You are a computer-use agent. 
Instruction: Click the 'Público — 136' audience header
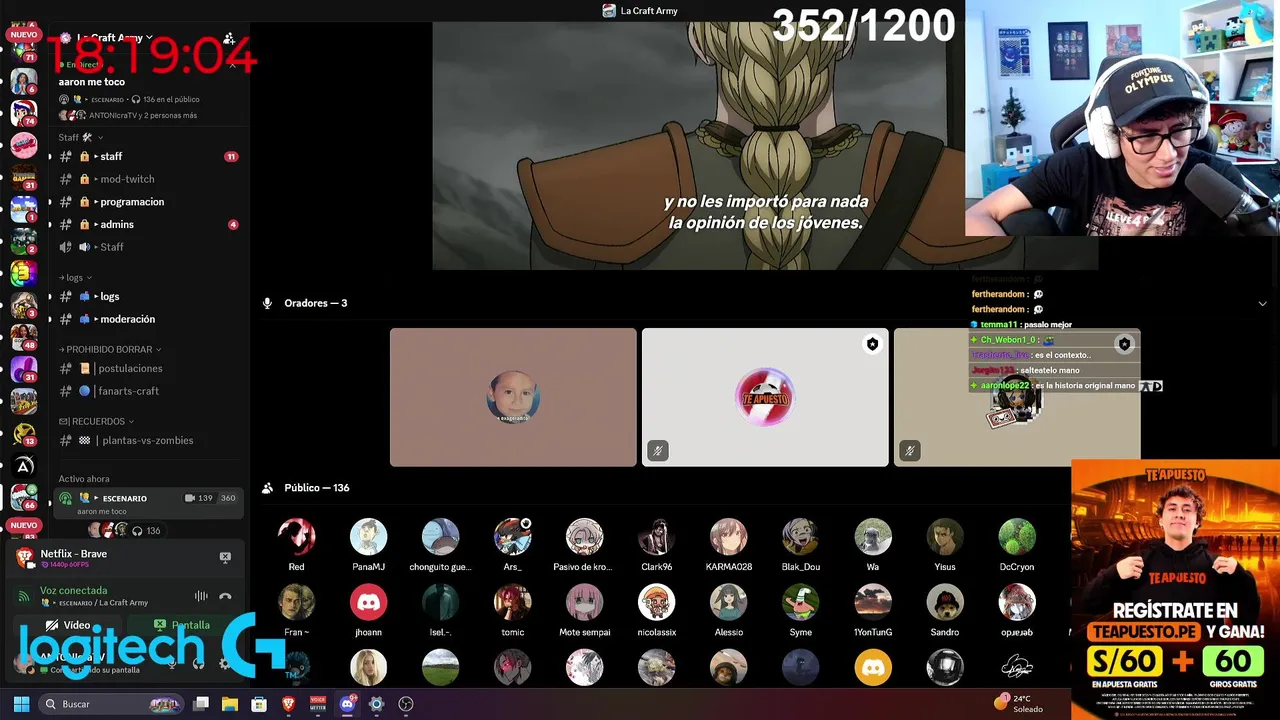[316, 488]
